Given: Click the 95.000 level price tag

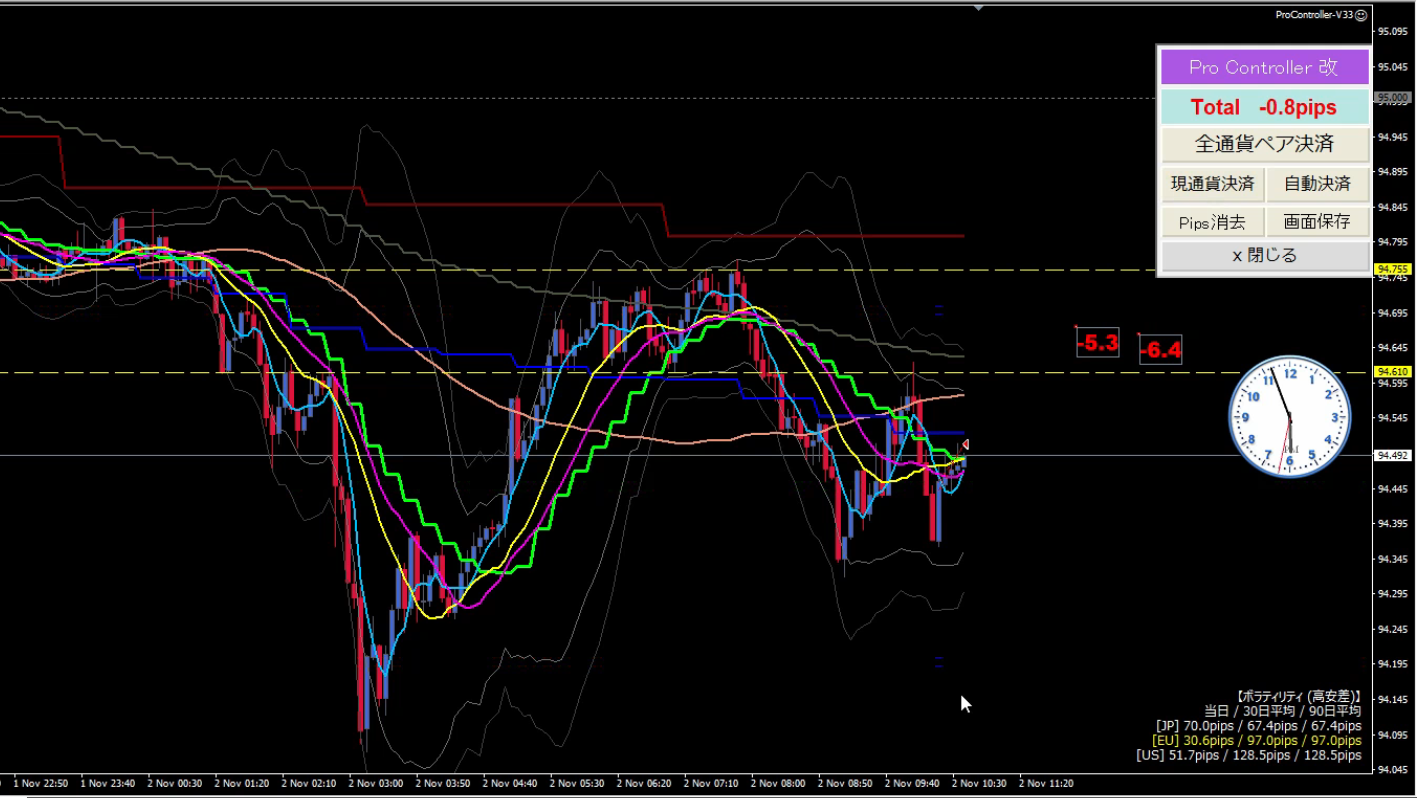Looking at the screenshot, I should (x=1392, y=98).
